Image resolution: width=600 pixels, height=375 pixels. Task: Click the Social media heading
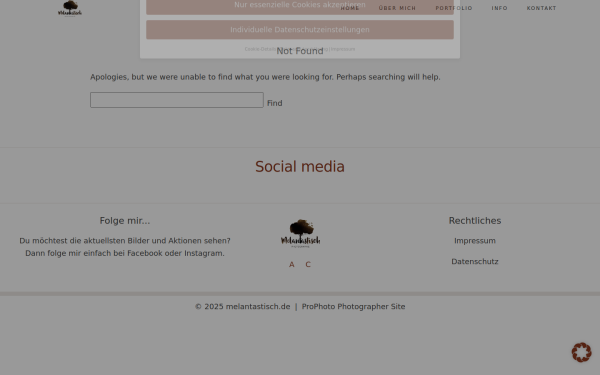pos(300,166)
